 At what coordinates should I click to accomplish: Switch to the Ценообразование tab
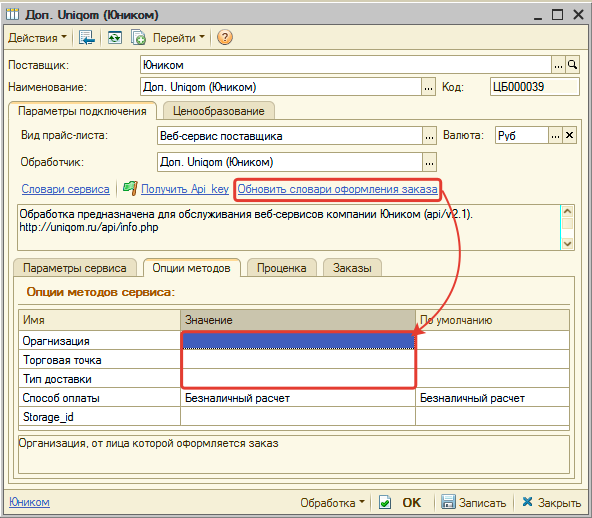tap(219, 111)
